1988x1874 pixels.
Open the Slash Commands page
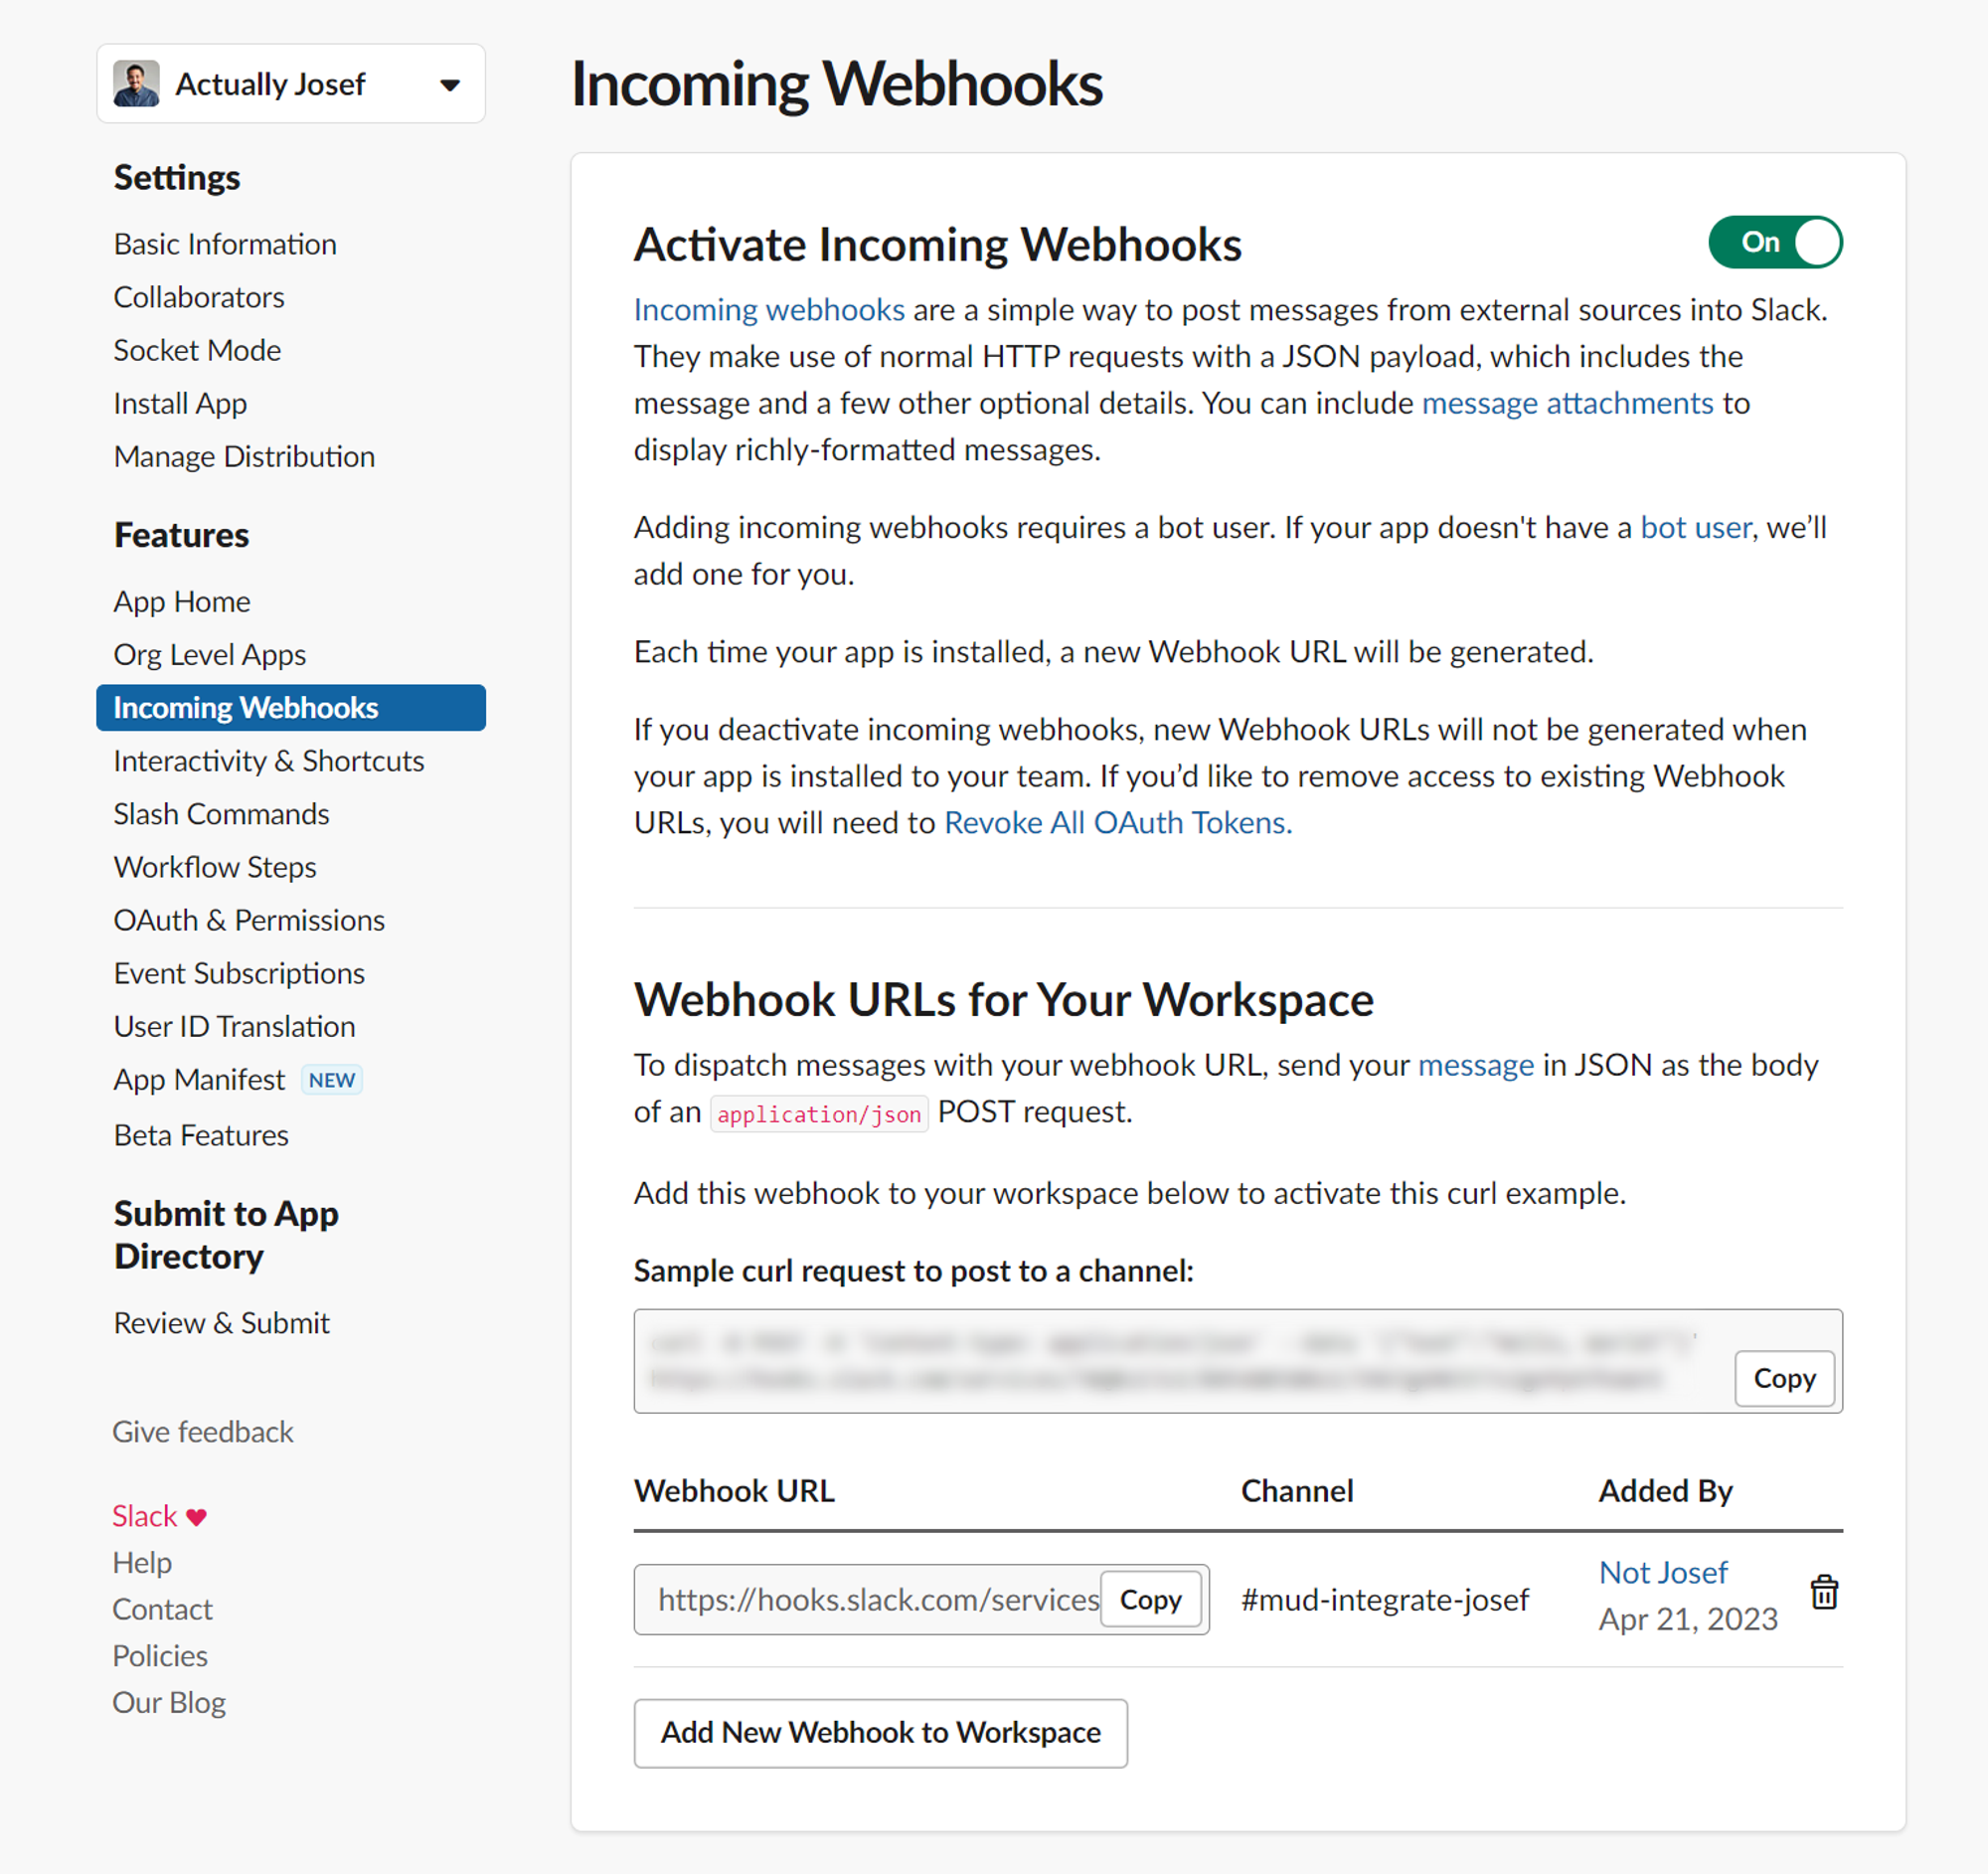tap(221, 814)
